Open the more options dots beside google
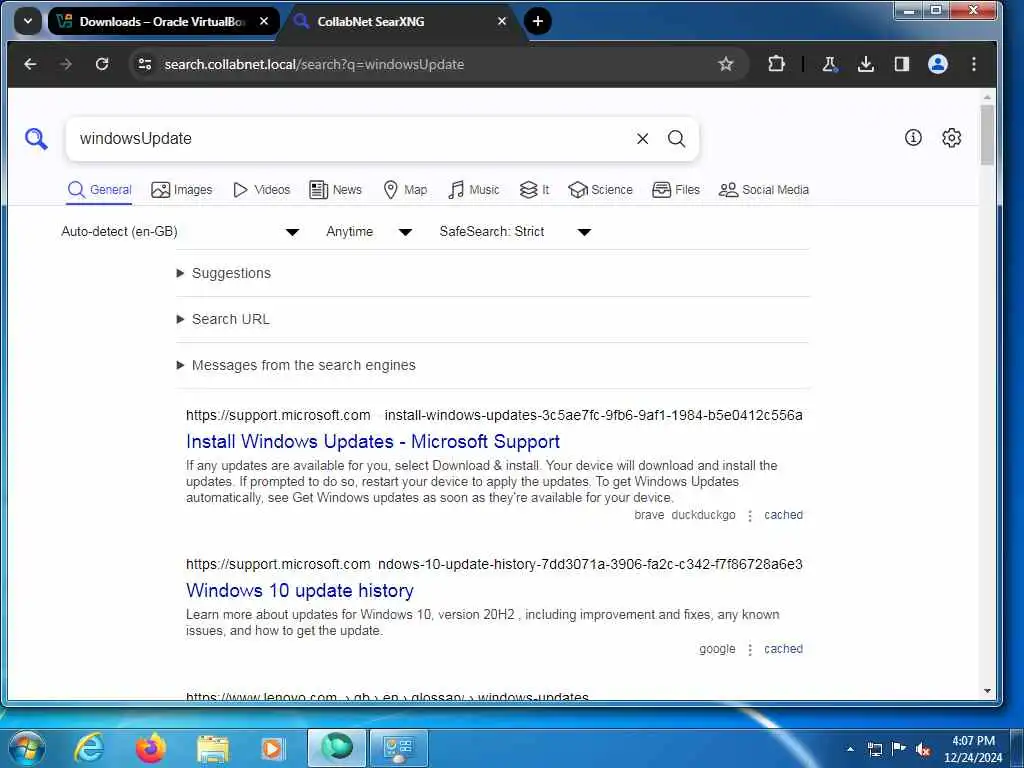This screenshot has height=768, width=1024. pyautogui.click(x=750, y=649)
